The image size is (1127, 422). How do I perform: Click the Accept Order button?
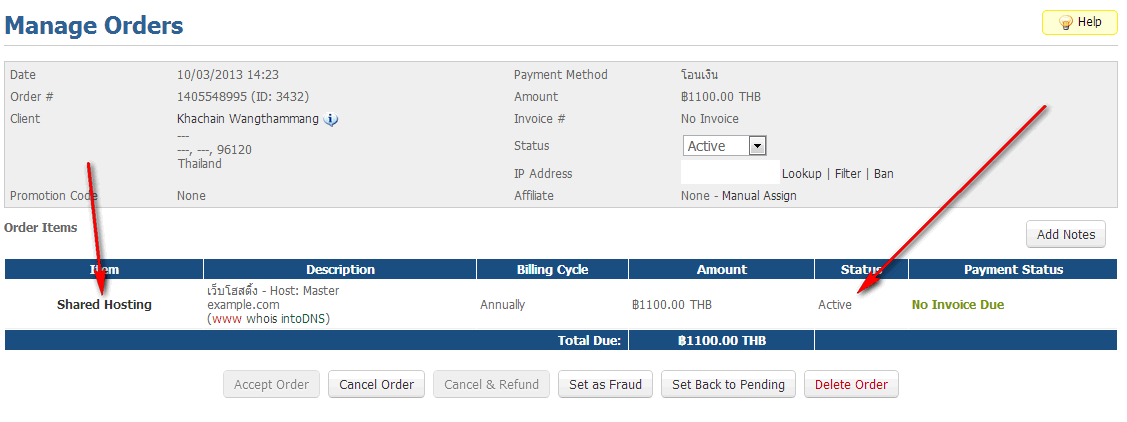[271, 385]
